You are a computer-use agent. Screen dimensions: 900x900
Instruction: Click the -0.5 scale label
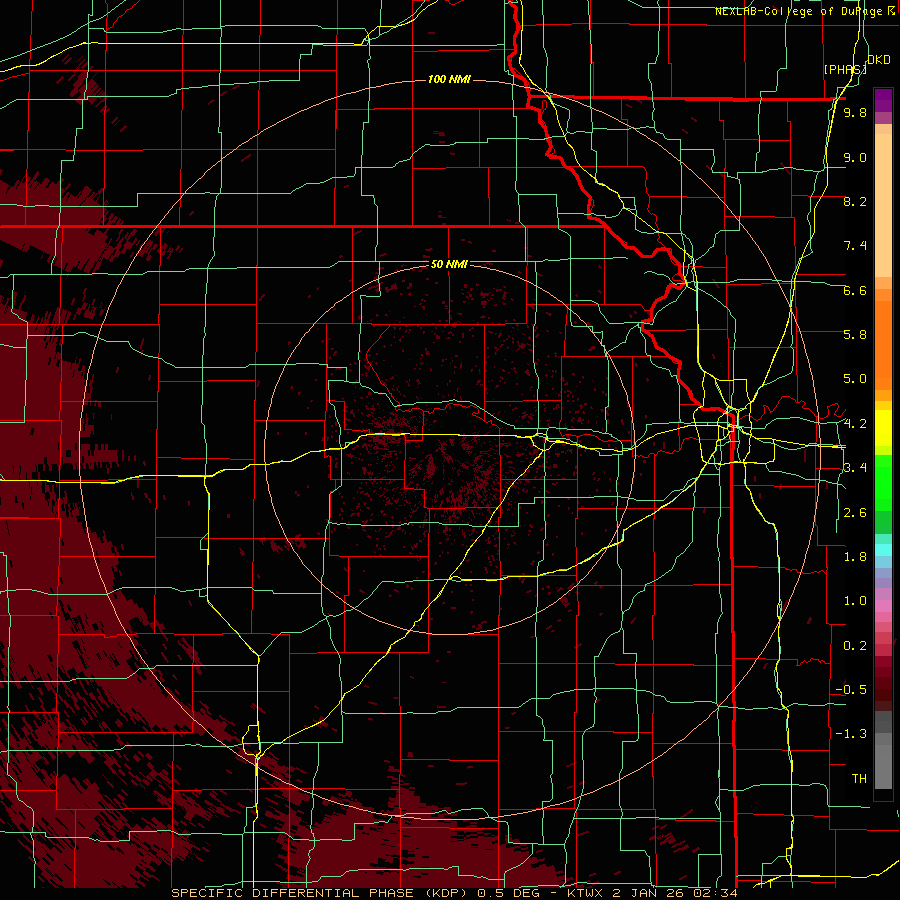(851, 690)
